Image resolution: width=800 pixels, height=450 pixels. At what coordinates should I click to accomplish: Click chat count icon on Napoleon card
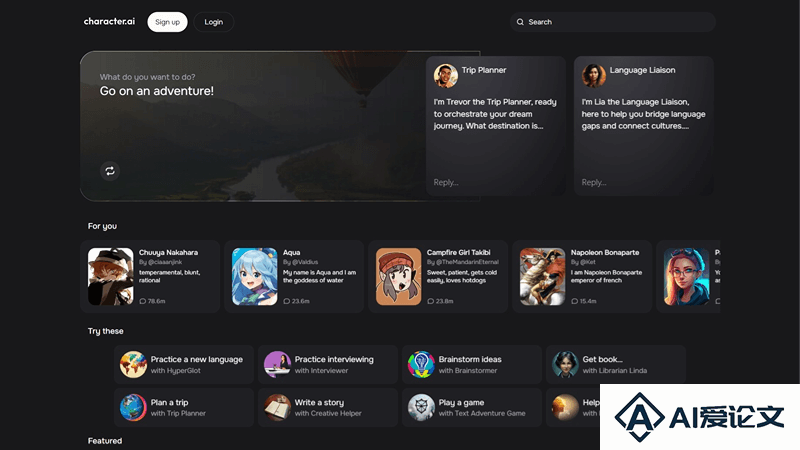tap(574, 301)
